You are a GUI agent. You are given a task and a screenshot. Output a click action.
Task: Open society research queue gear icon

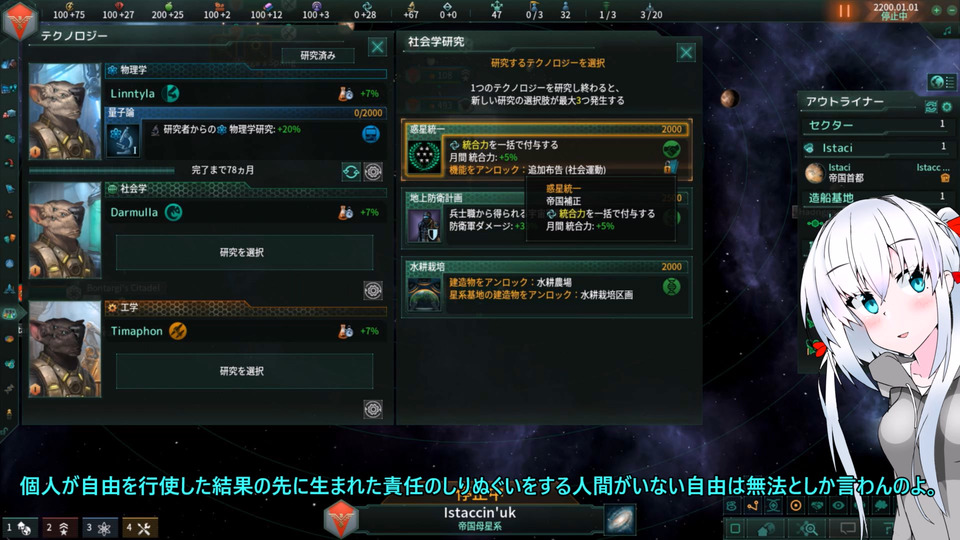(373, 290)
